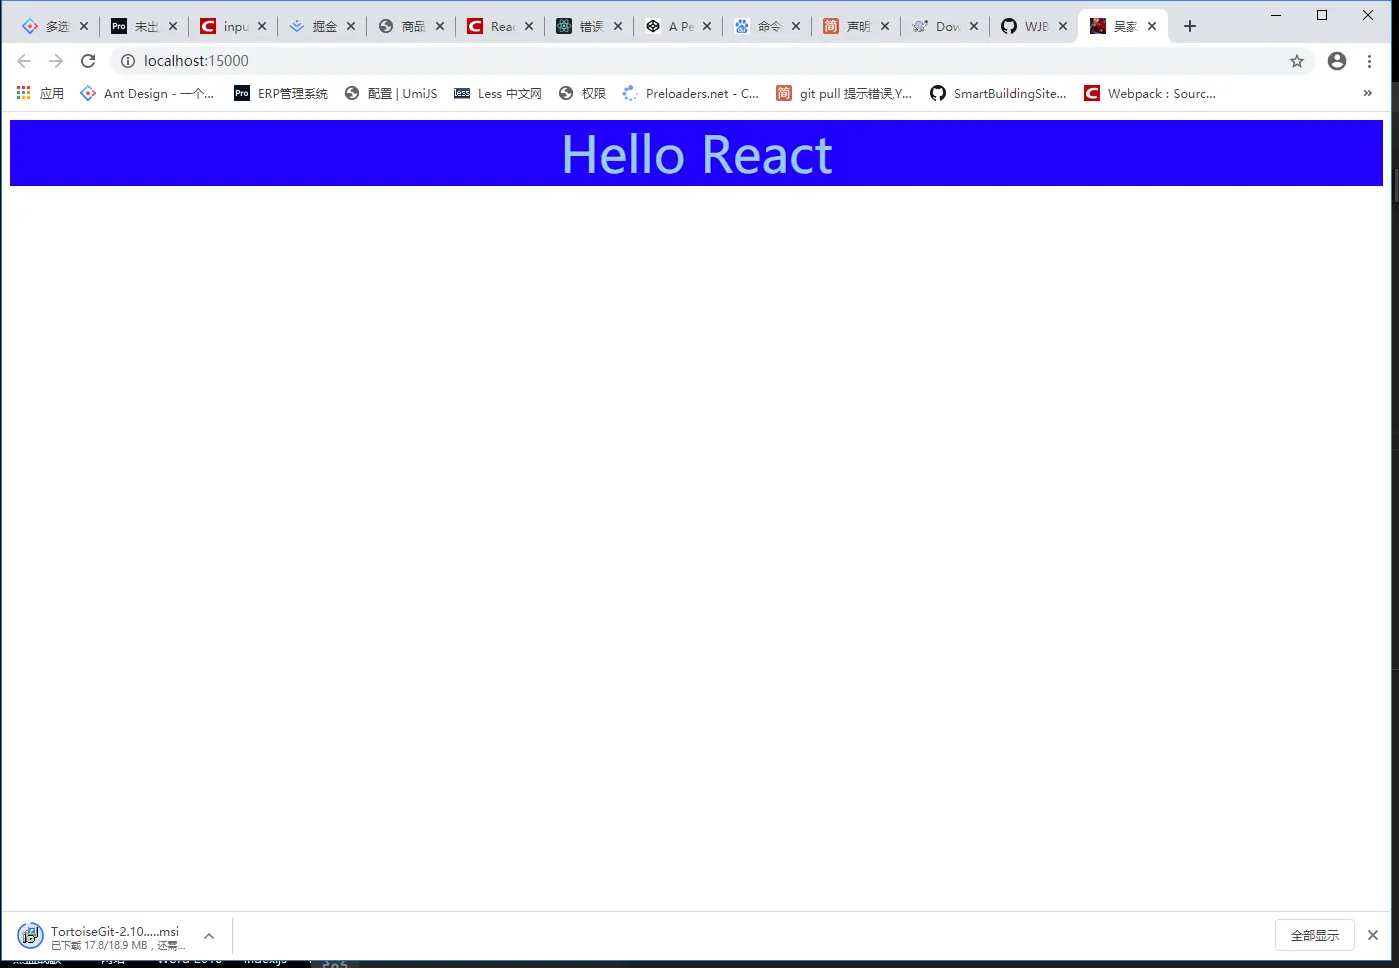
Task: Open the '配置 | UmiJS' bookmark
Action: 391,93
